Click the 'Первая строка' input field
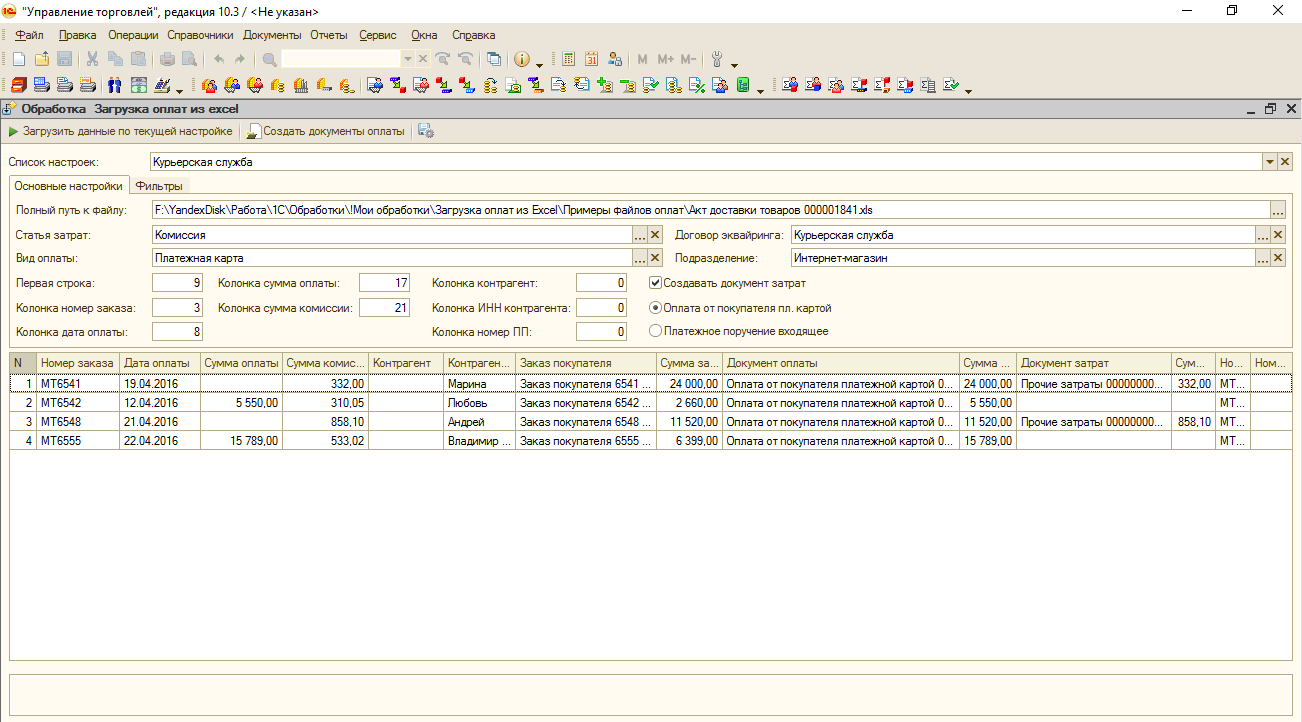1302x722 pixels. click(x=179, y=283)
